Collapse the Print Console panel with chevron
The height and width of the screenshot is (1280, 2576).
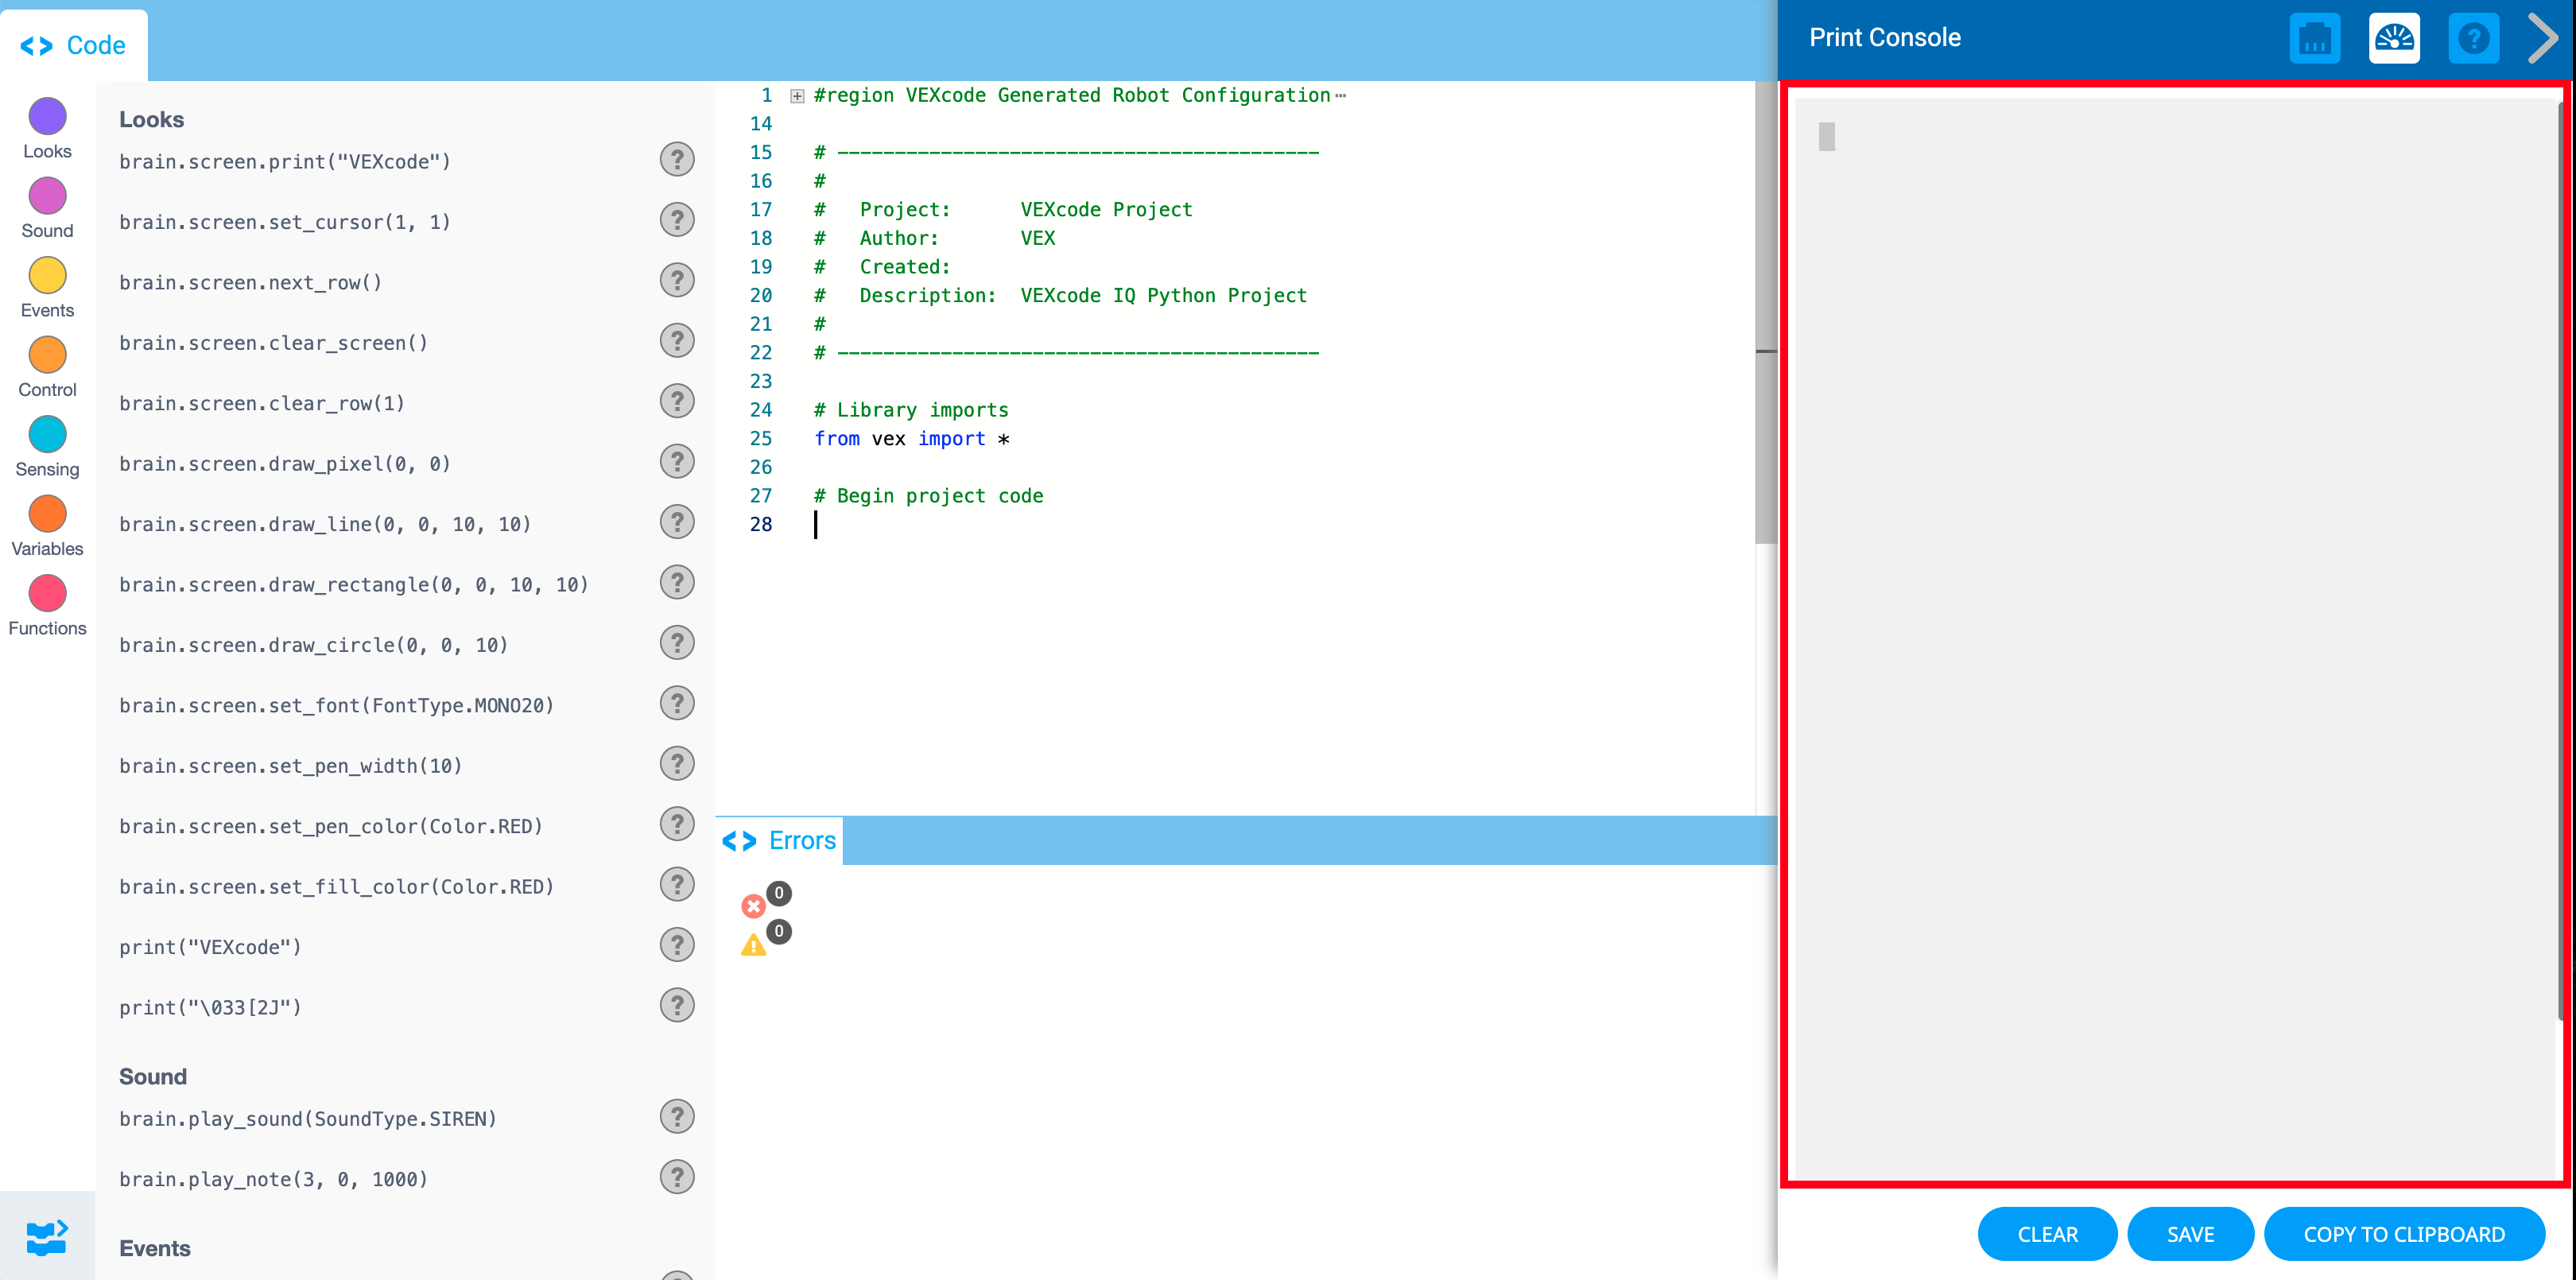click(2542, 38)
